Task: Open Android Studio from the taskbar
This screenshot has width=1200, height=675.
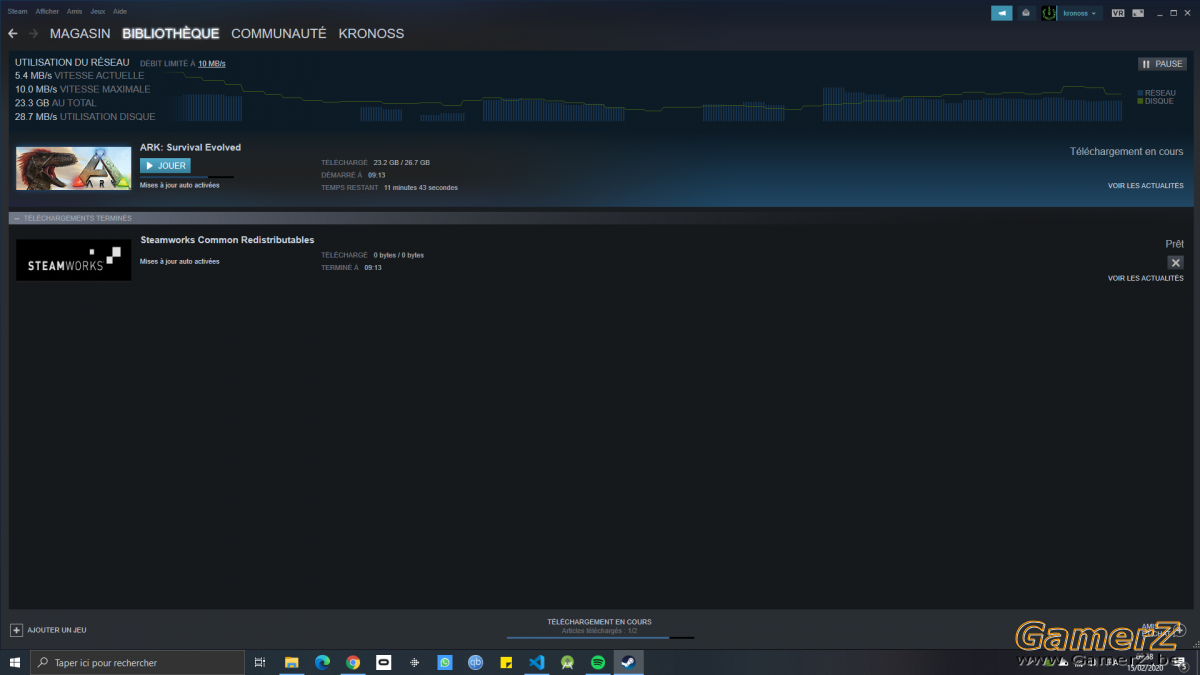Action: pyautogui.click(x=567, y=662)
